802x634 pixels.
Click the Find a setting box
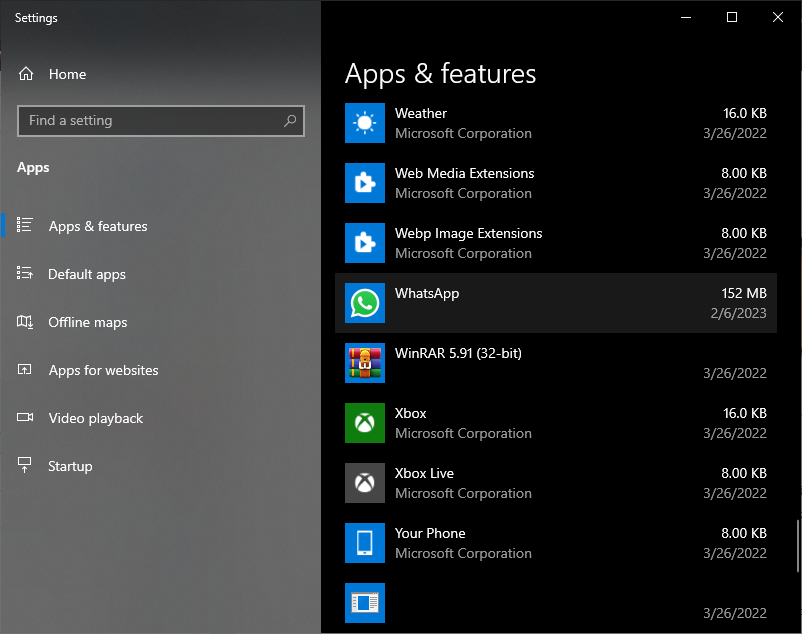150,121
